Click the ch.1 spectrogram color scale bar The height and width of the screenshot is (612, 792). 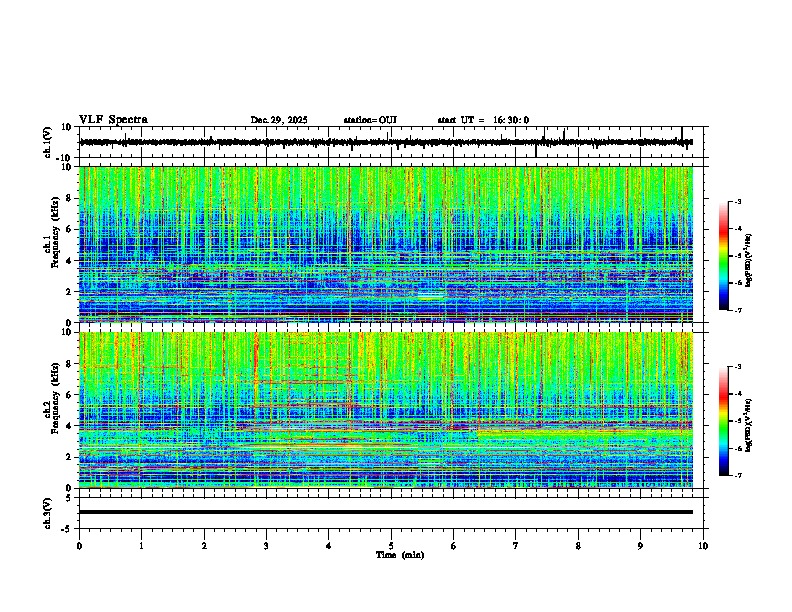[x=723, y=256]
